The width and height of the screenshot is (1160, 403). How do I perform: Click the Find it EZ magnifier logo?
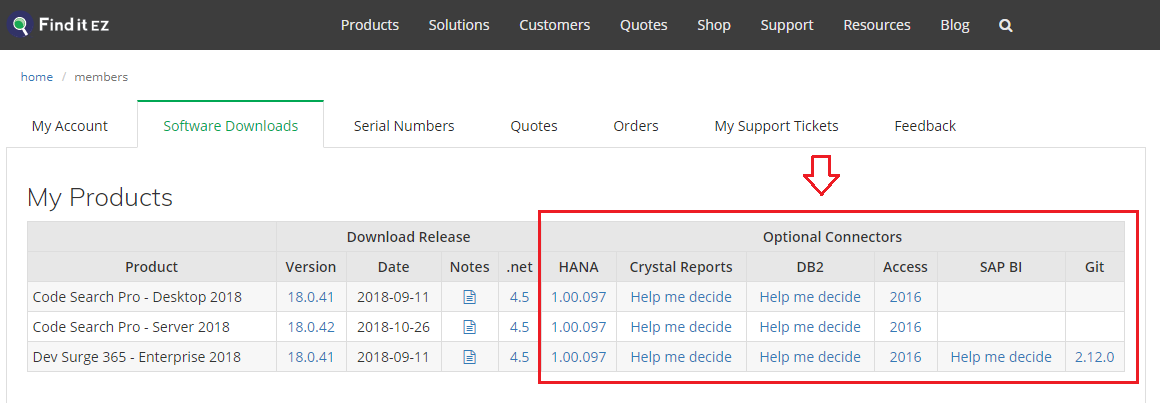point(18,25)
